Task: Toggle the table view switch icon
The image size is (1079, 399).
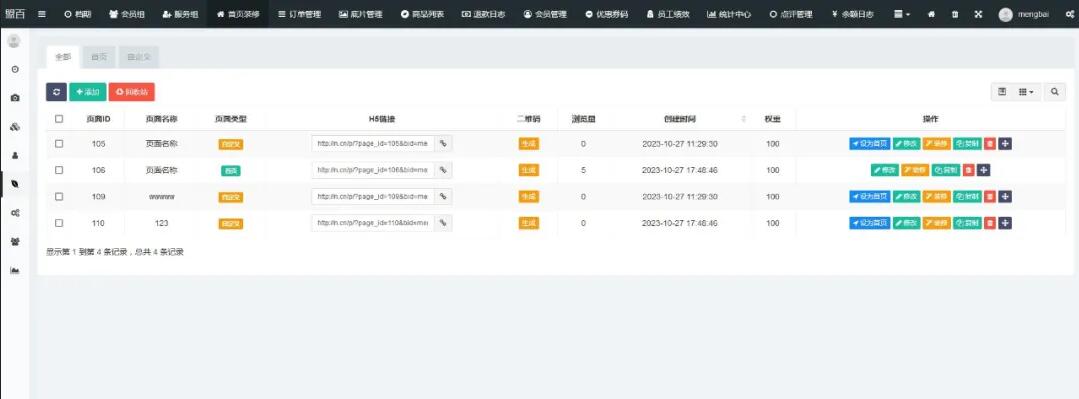Action: tap(1002, 92)
